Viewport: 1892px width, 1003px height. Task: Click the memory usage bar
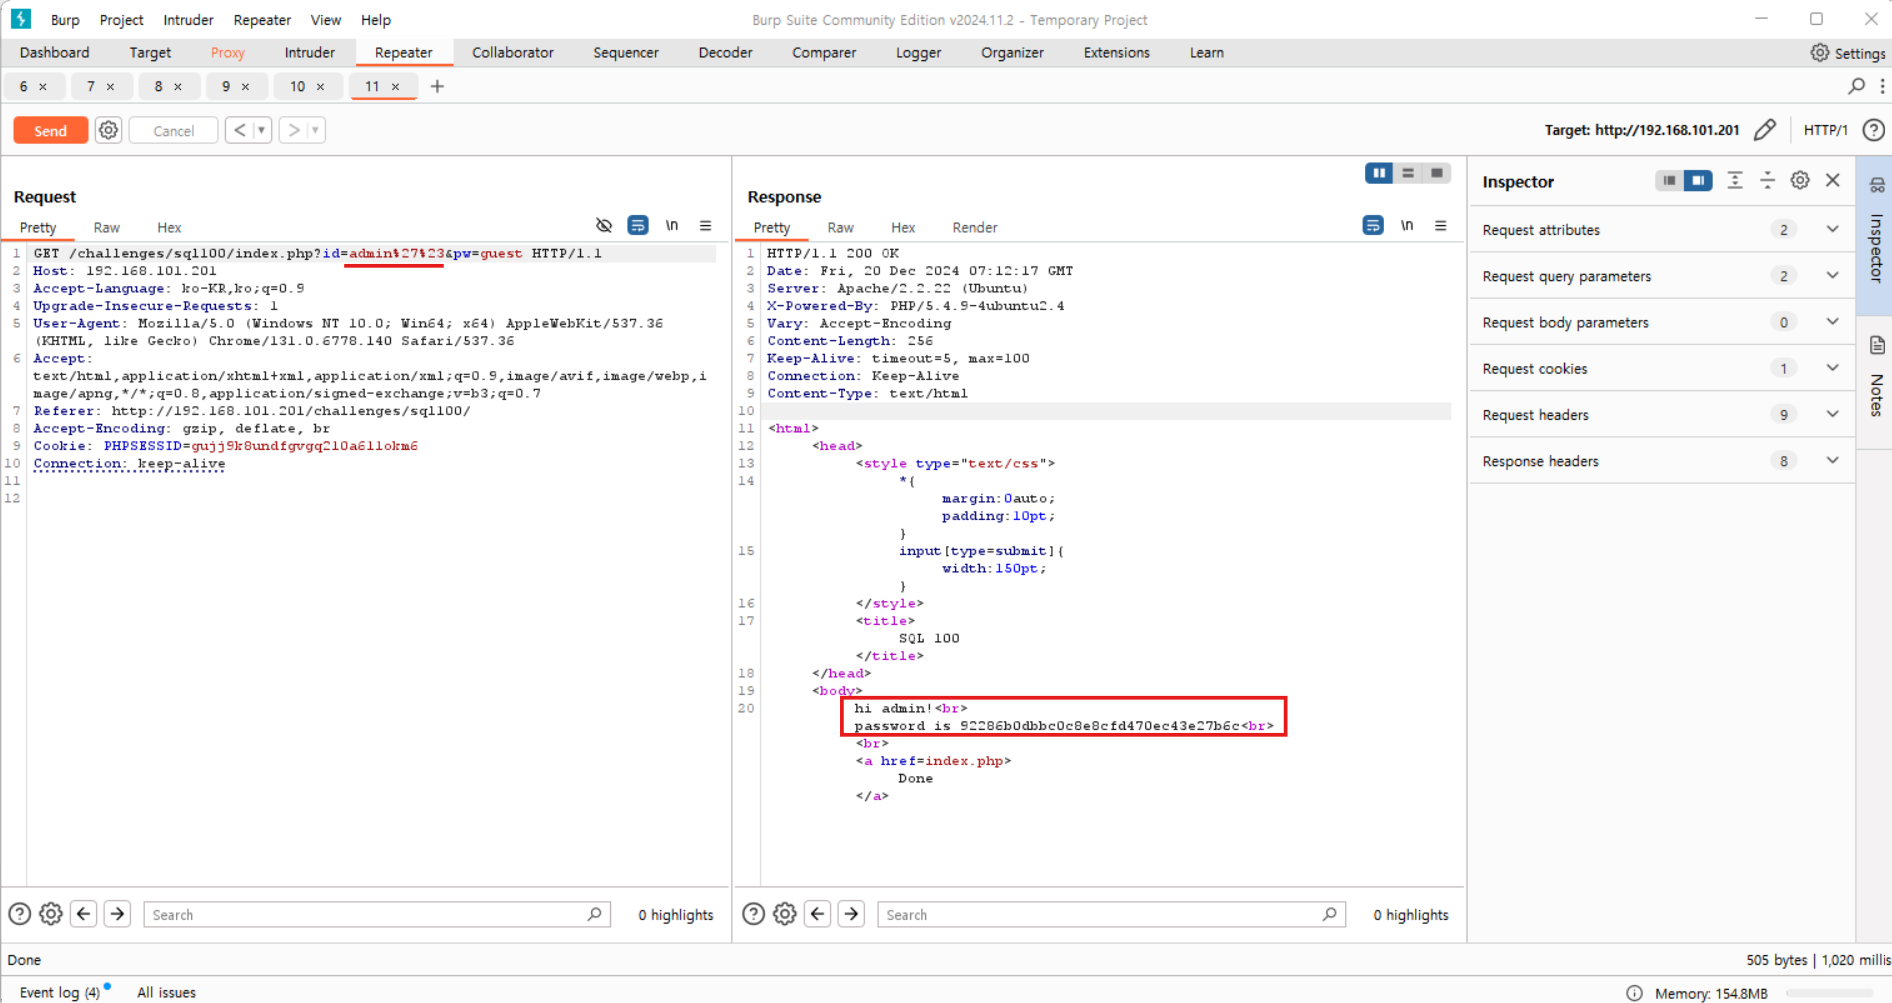coord(1828,993)
